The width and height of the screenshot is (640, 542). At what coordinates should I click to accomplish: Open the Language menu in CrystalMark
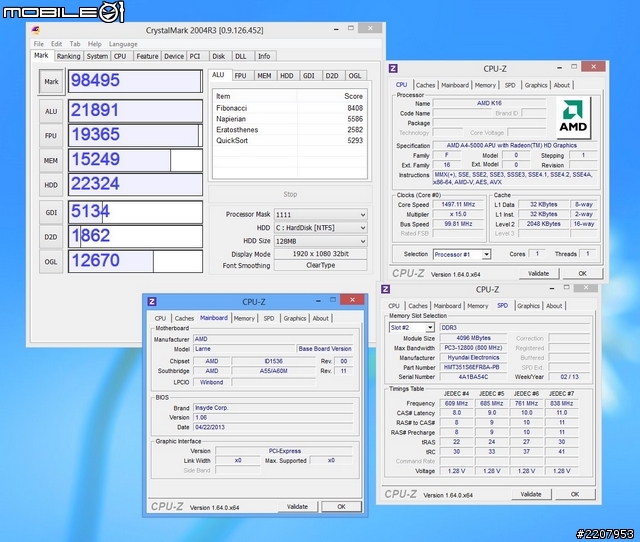(123, 44)
